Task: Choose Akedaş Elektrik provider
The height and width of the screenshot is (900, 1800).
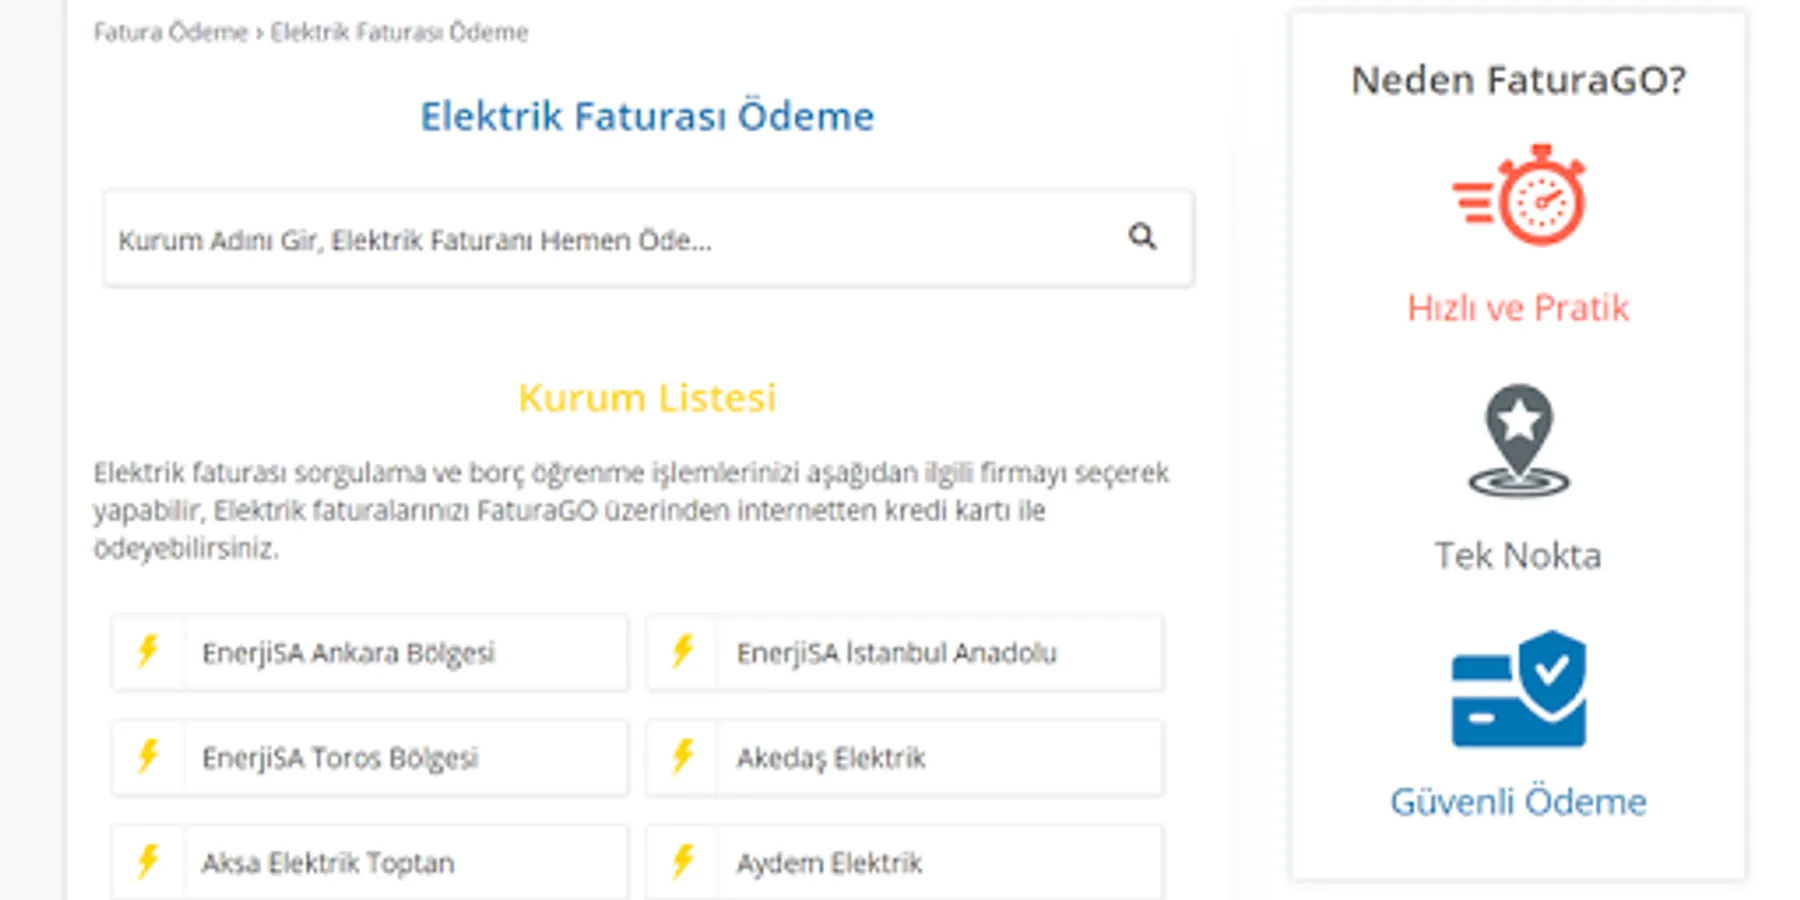Action: click(905, 758)
